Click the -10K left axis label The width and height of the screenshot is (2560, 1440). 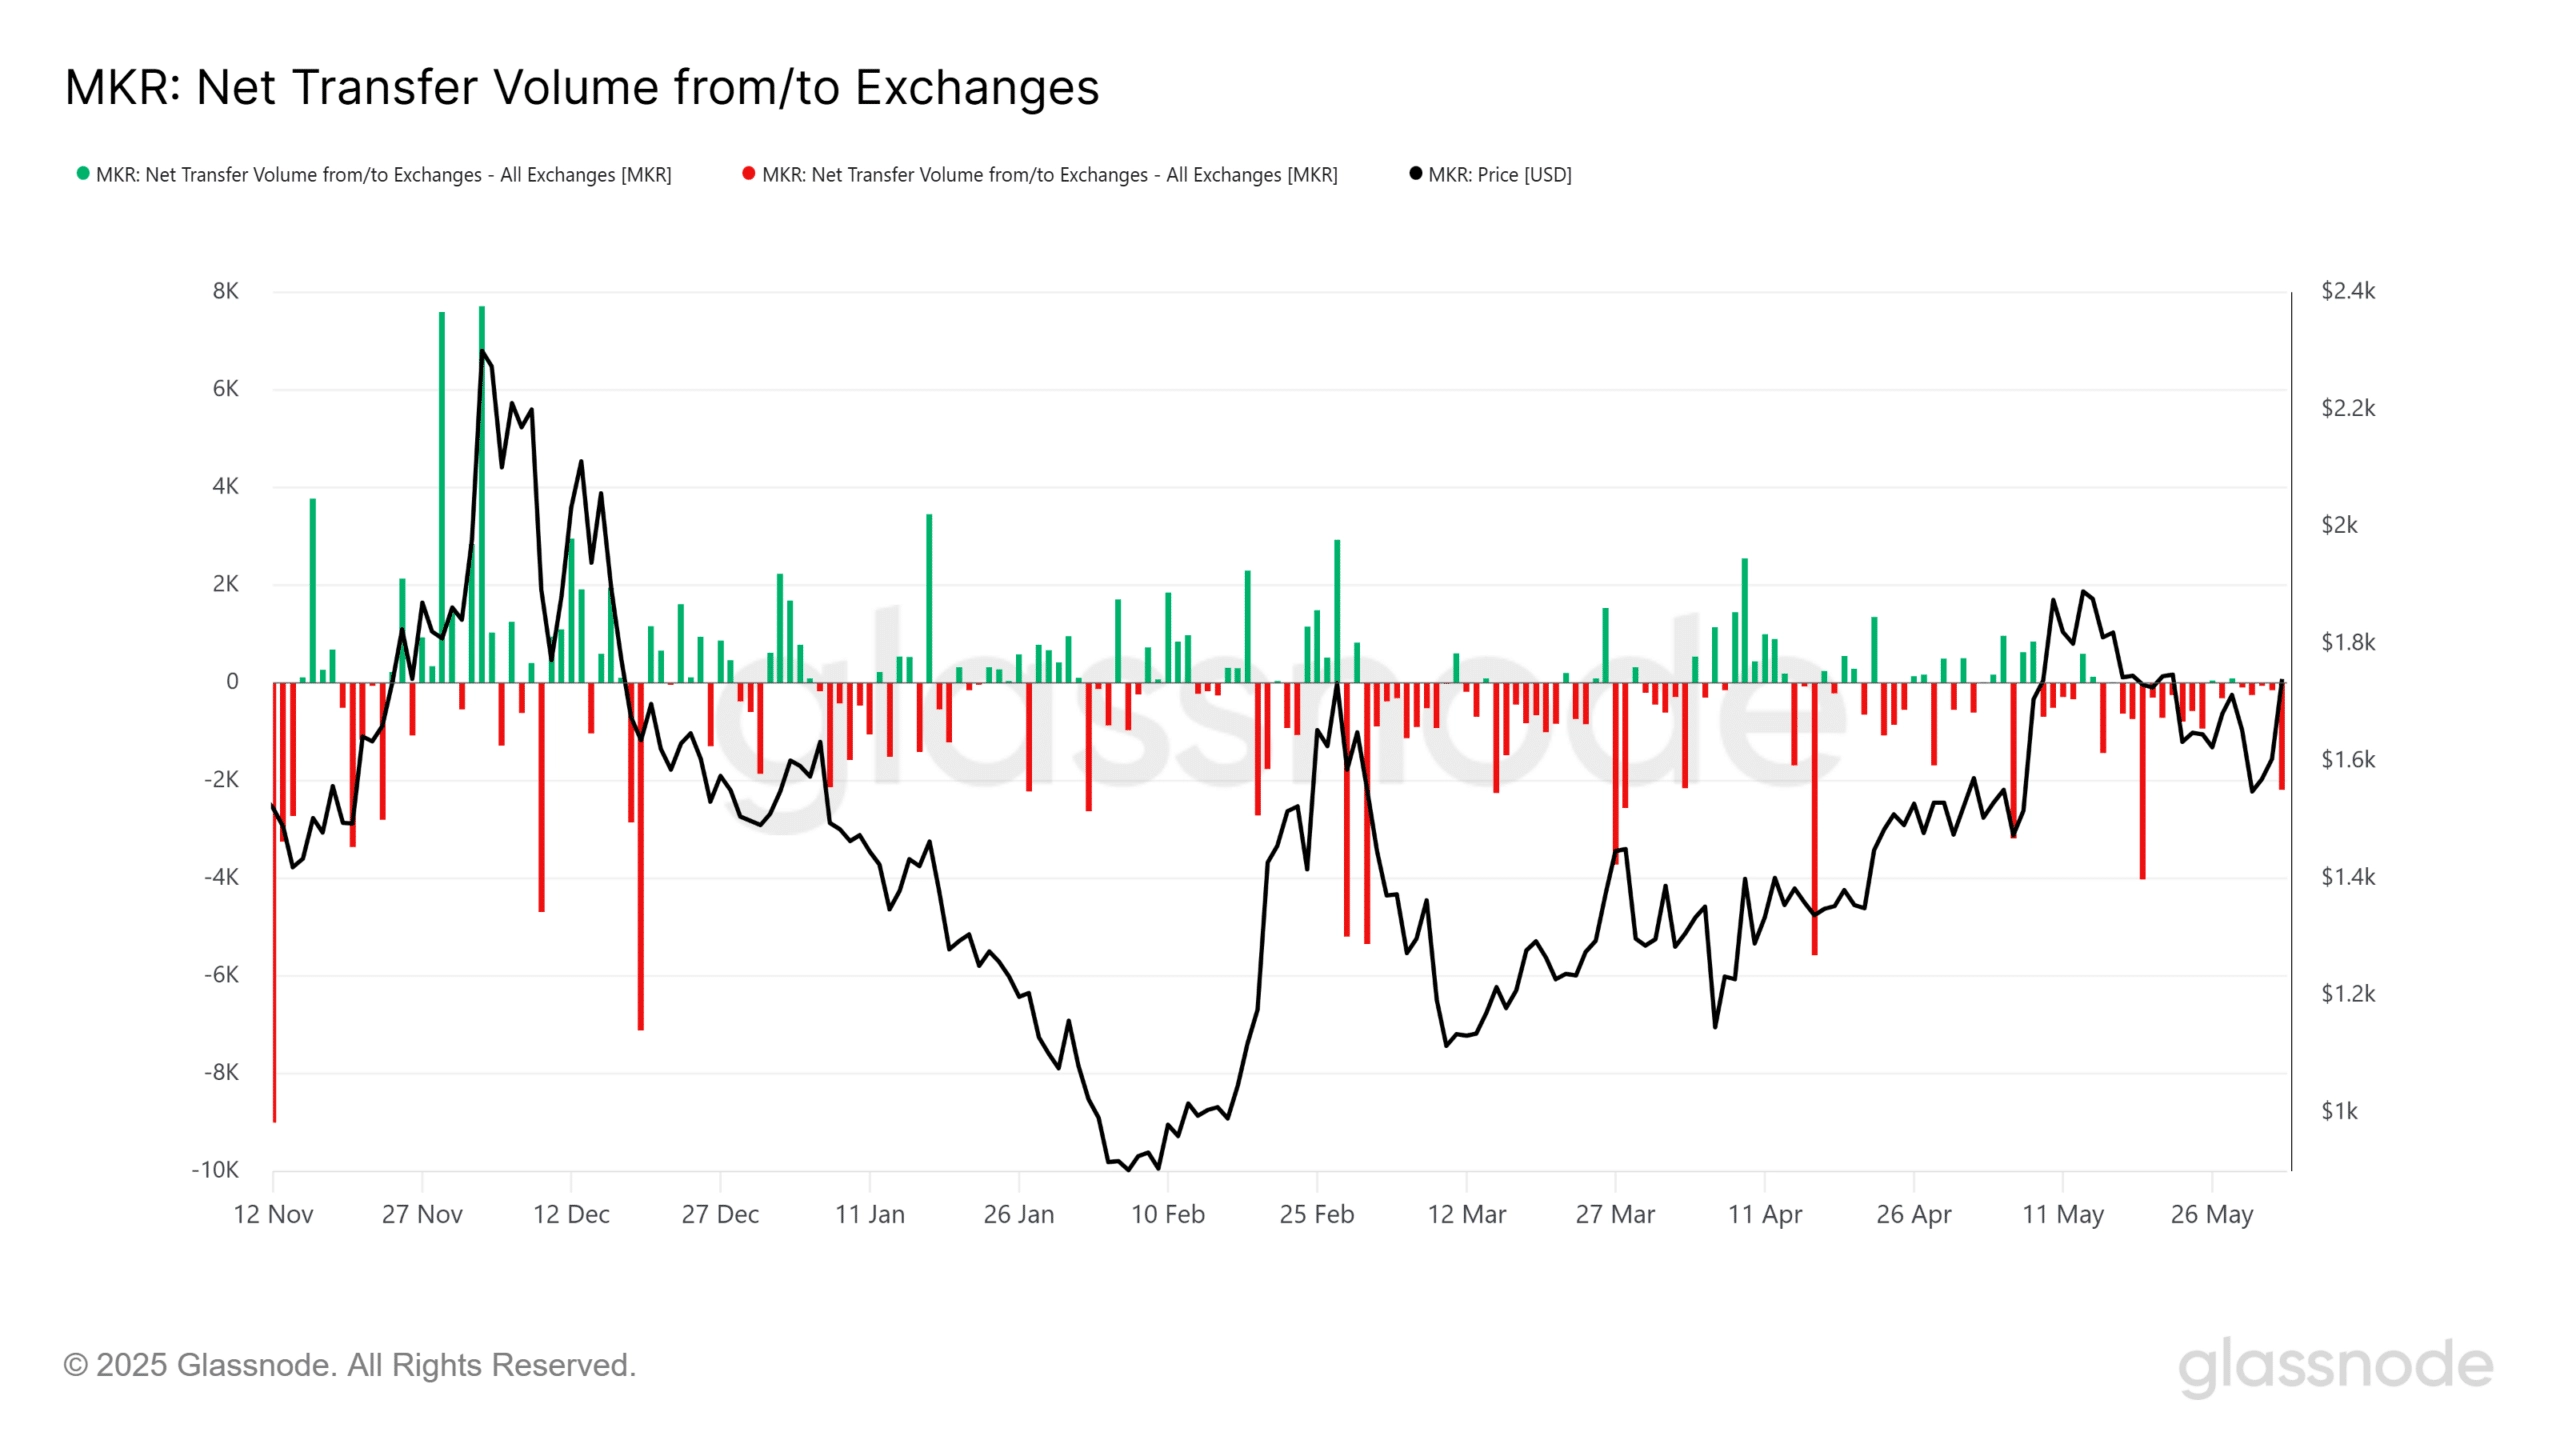pyautogui.click(x=215, y=1170)
